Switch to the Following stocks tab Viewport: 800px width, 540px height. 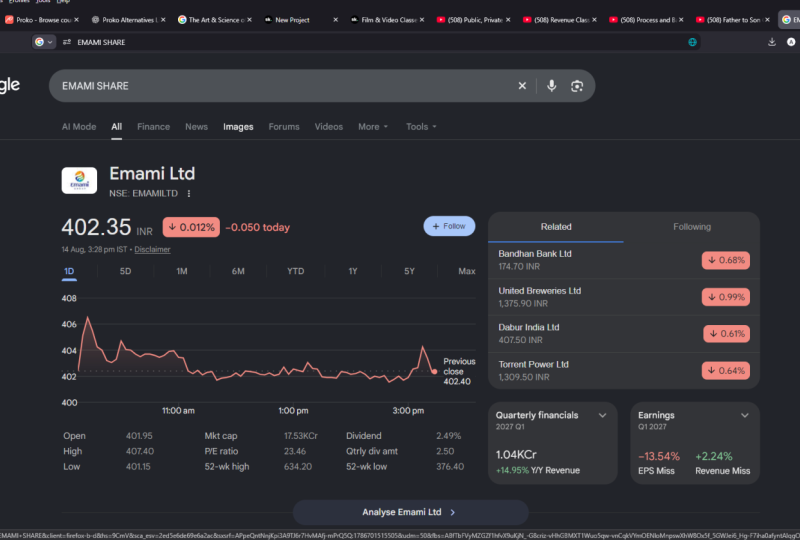pos(692,227)
